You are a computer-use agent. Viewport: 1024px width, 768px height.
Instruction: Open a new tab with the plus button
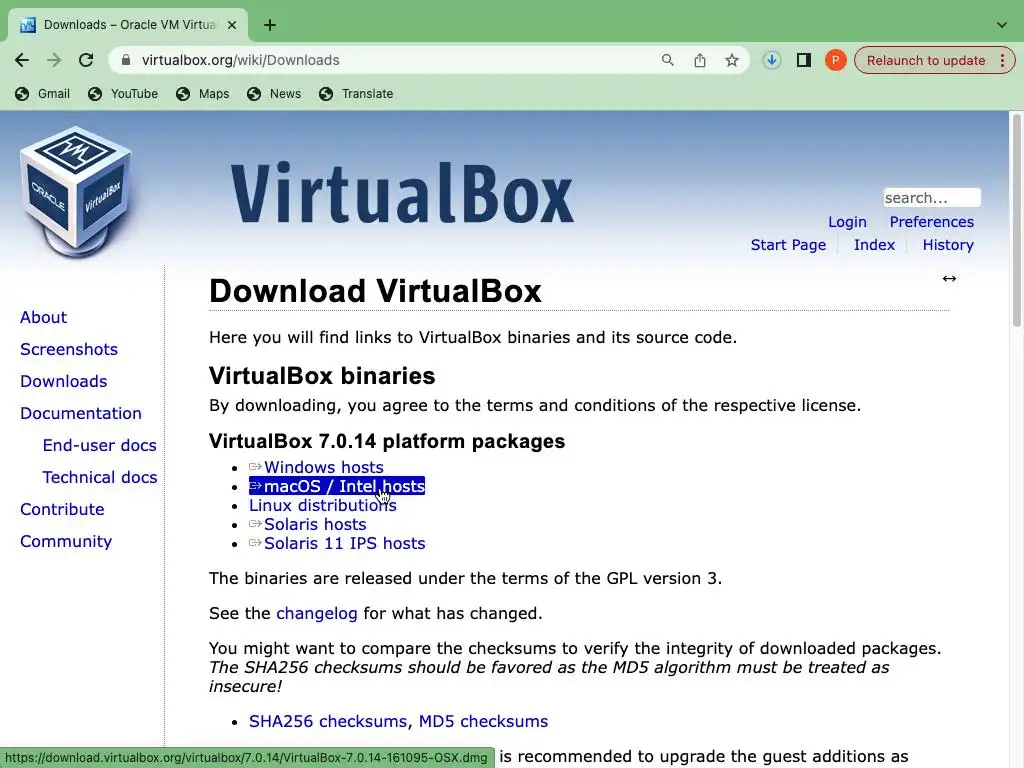(x=270, y=25)
